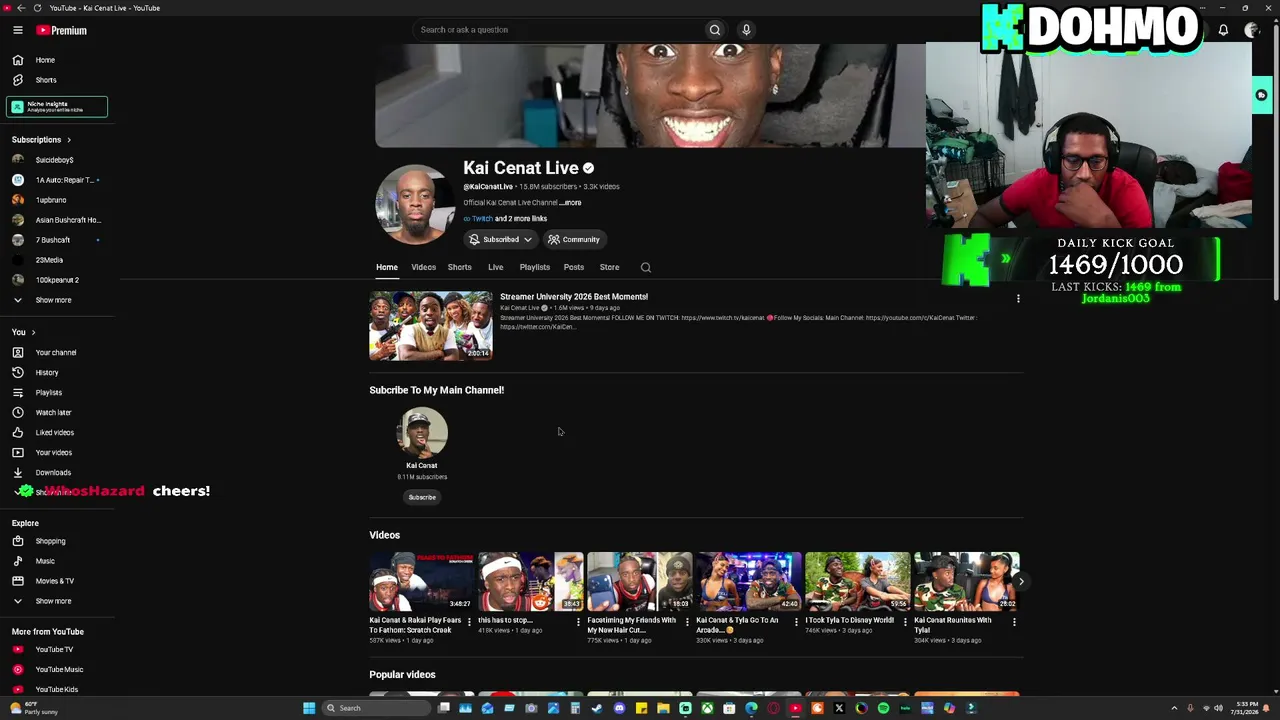Open the channel search magnifier icon
Viewport: 1280px width, 720px height.
pyautogui.click(x=646, y=267)
